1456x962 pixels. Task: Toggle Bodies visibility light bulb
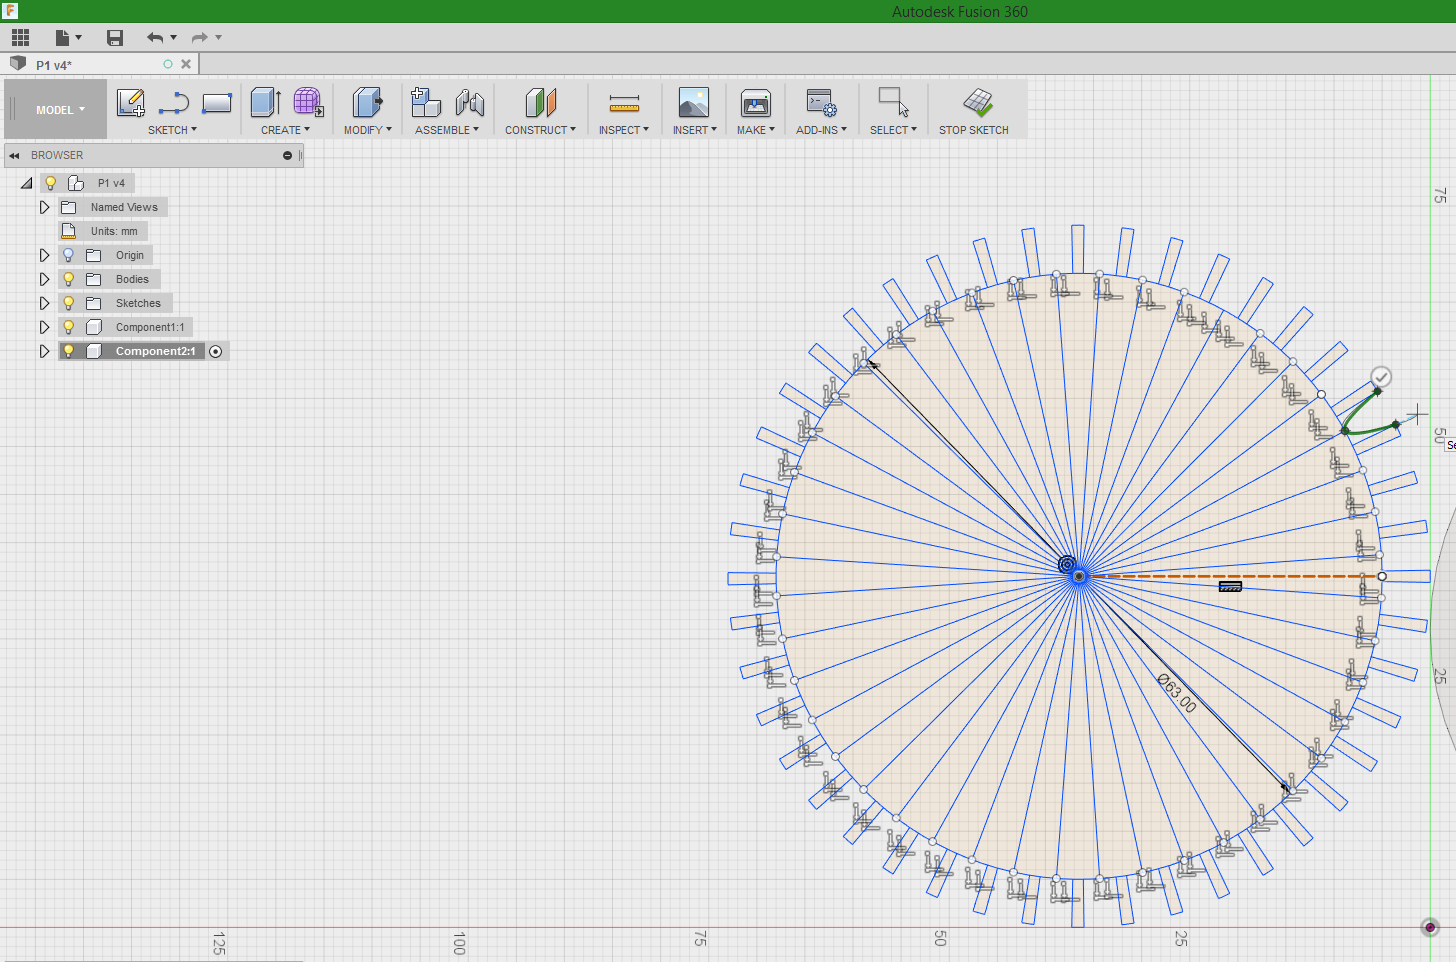(x=69, y=279)
